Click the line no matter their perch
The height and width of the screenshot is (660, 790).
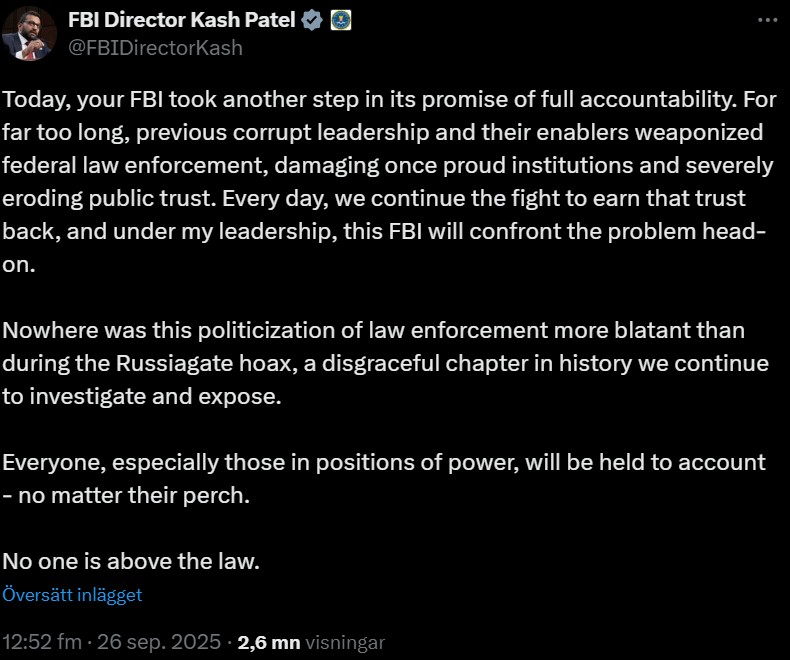point(126,496)
